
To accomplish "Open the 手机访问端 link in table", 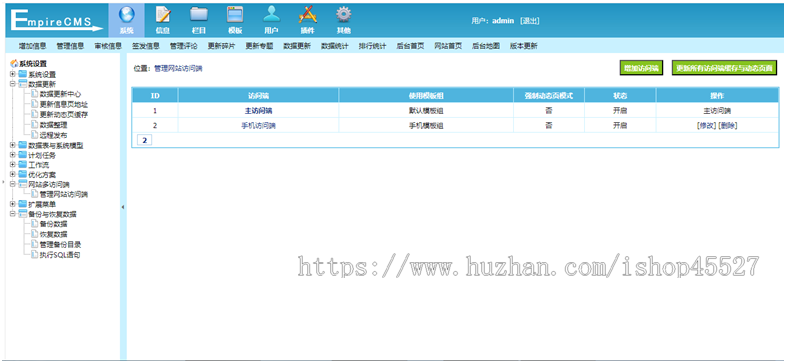I will point(258,126).
